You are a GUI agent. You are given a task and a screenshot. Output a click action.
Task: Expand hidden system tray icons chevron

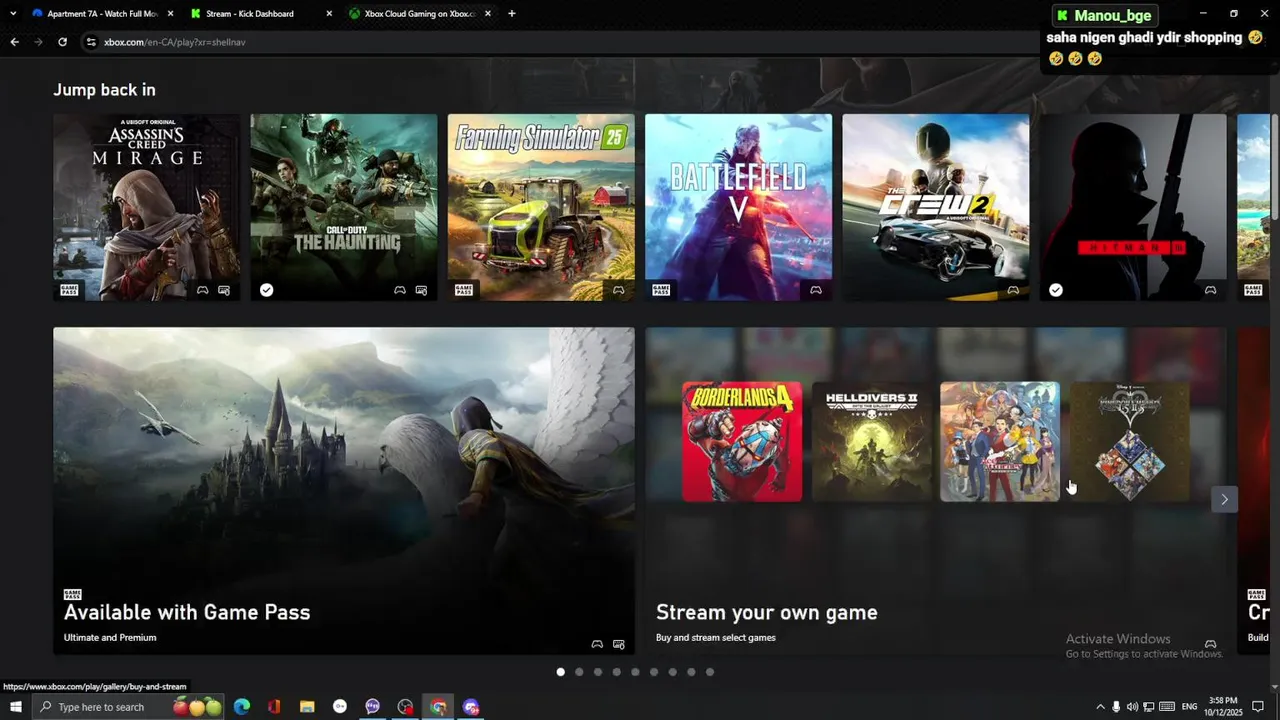click(1100, 707)
